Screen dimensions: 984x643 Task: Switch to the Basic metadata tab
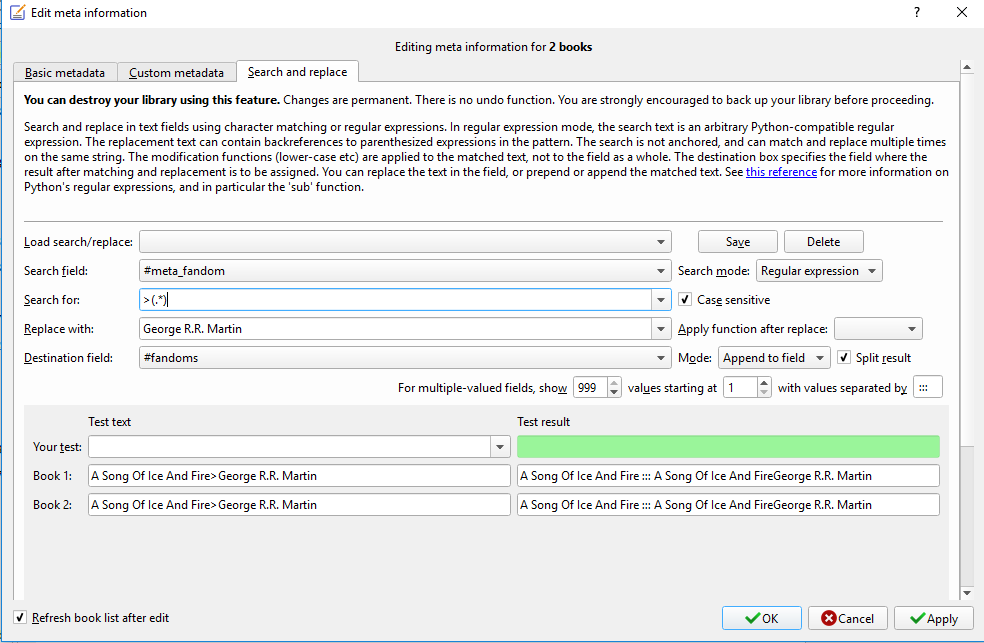[65, 72]
